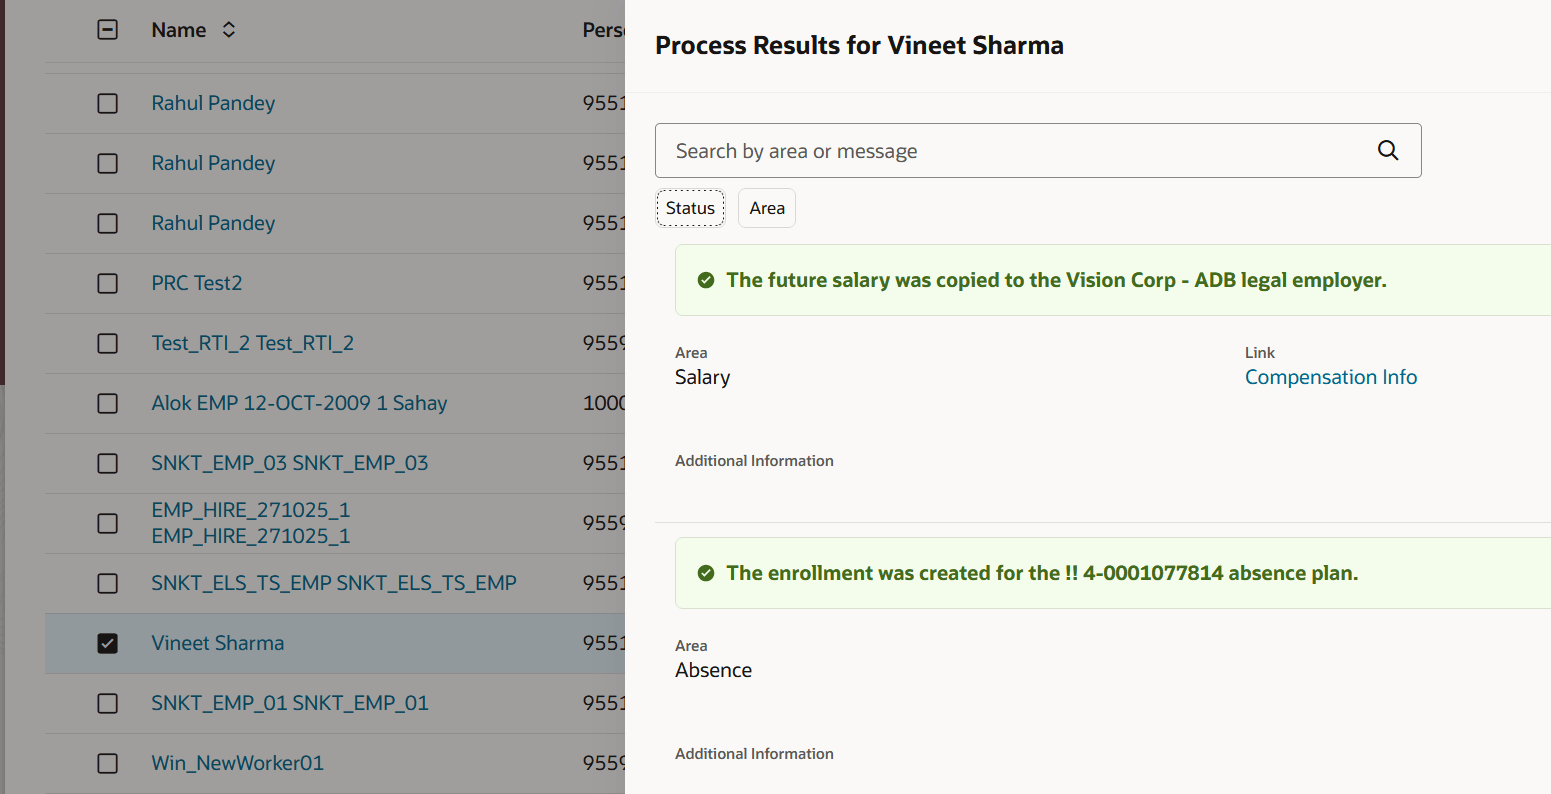Viewport: 1551px width, 794px height.
Task: Open the PRC Test2 record
Action: pyautogui.click(x=196, y=283)
